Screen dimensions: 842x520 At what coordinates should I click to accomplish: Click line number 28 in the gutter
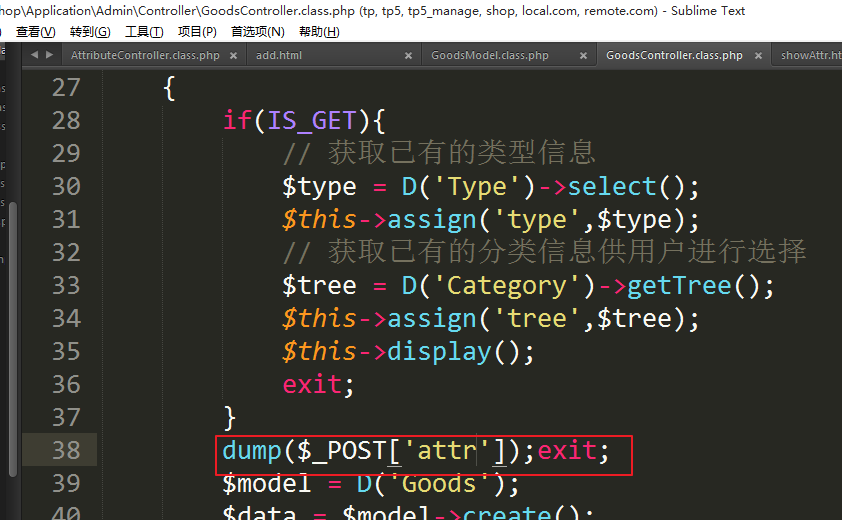tap(65, 121)
